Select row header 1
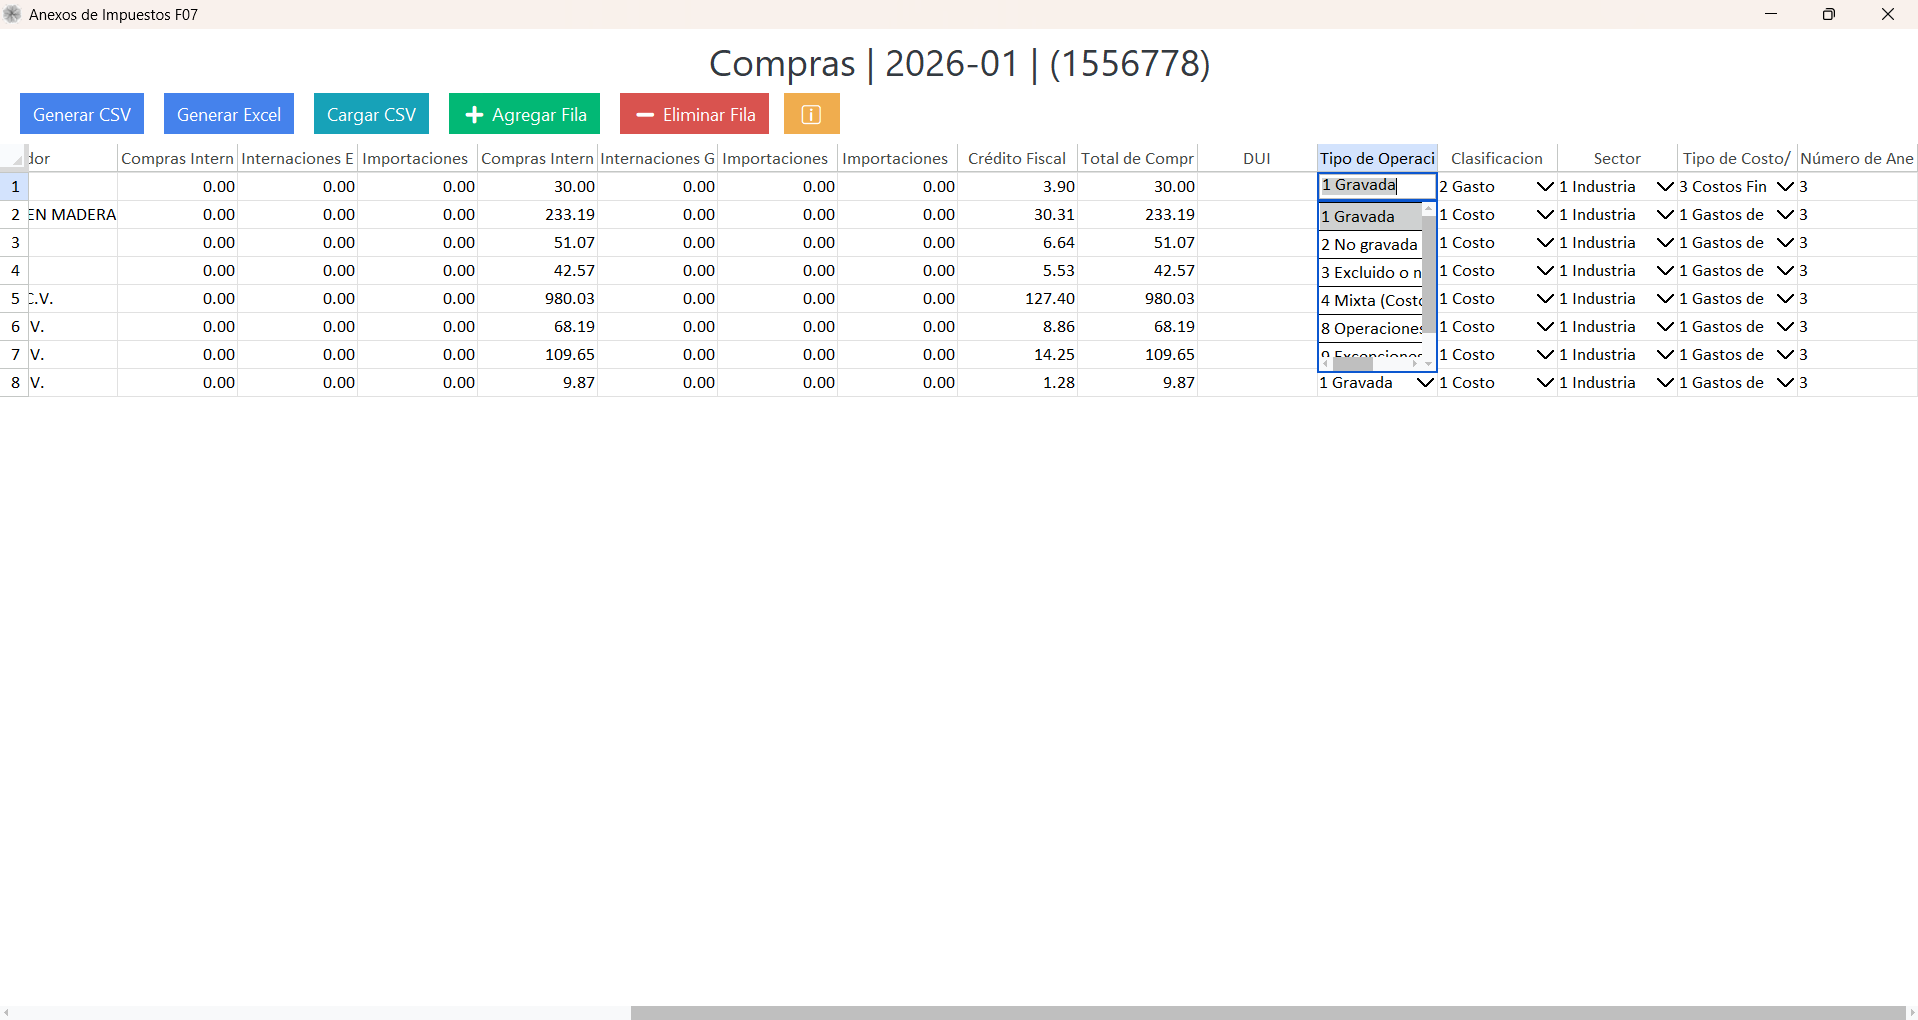The image size is (1918, 1020). pyautogui.click(x=14, y=187)
